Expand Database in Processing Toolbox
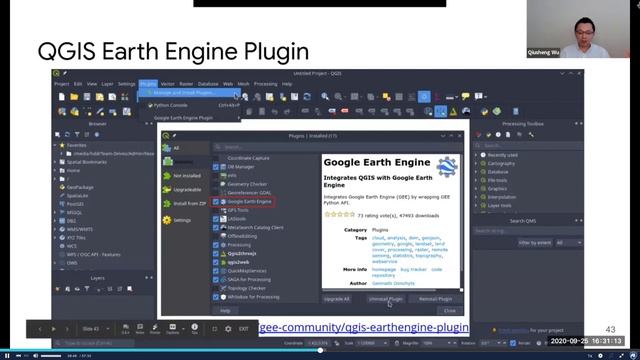Screen dimensions: 640x360 coord(476,172)
